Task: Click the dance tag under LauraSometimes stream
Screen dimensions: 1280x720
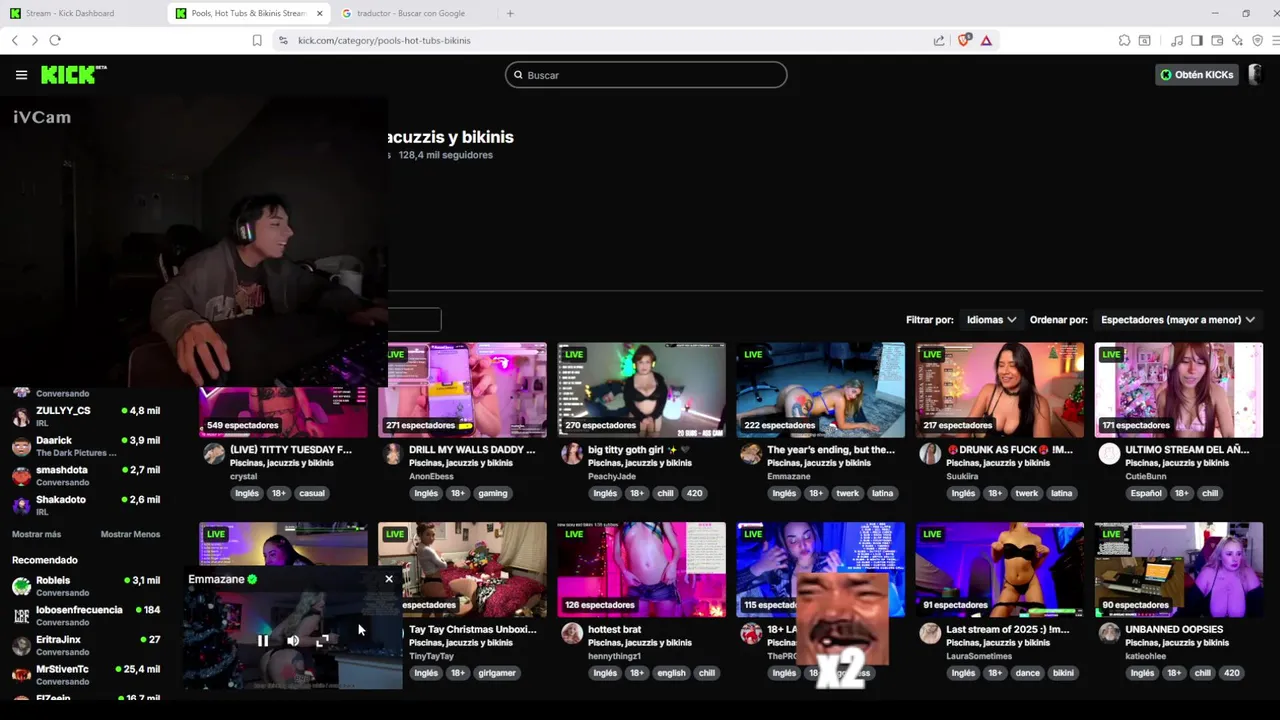Action: click(x=1027, y=673)
